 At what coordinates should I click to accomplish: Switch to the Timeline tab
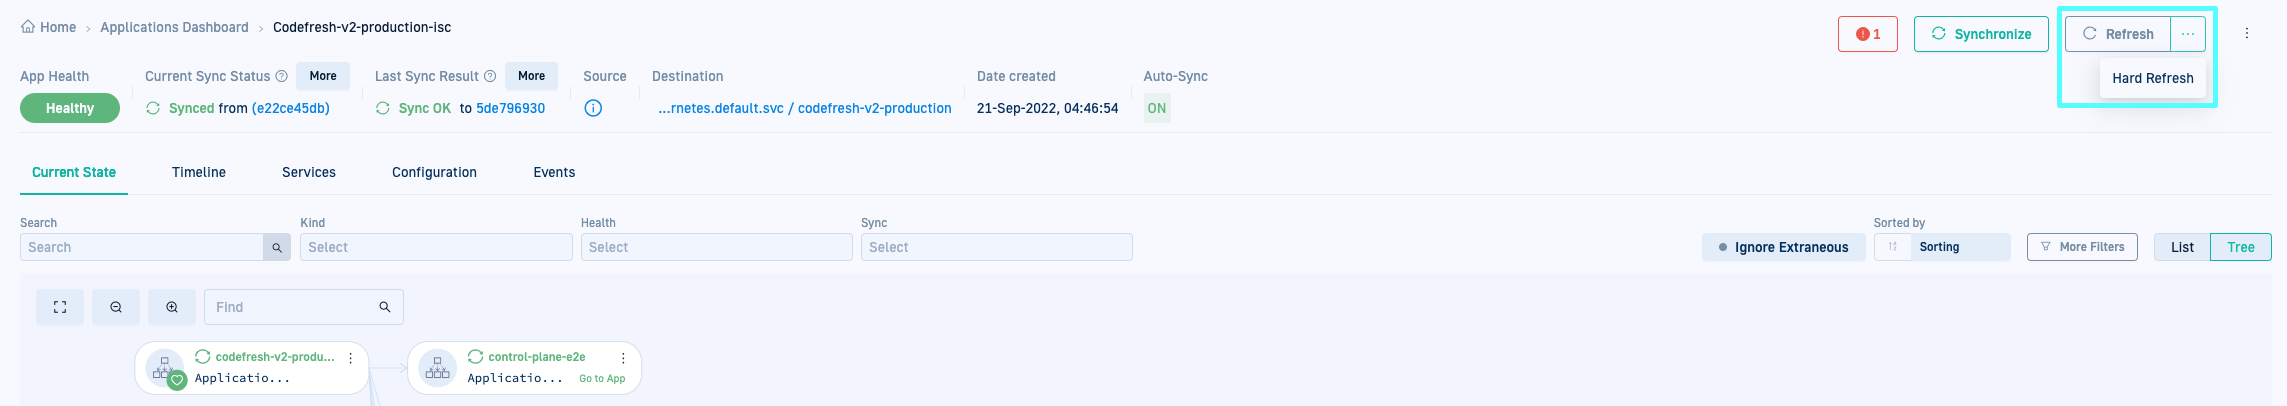tap(199, 172)
